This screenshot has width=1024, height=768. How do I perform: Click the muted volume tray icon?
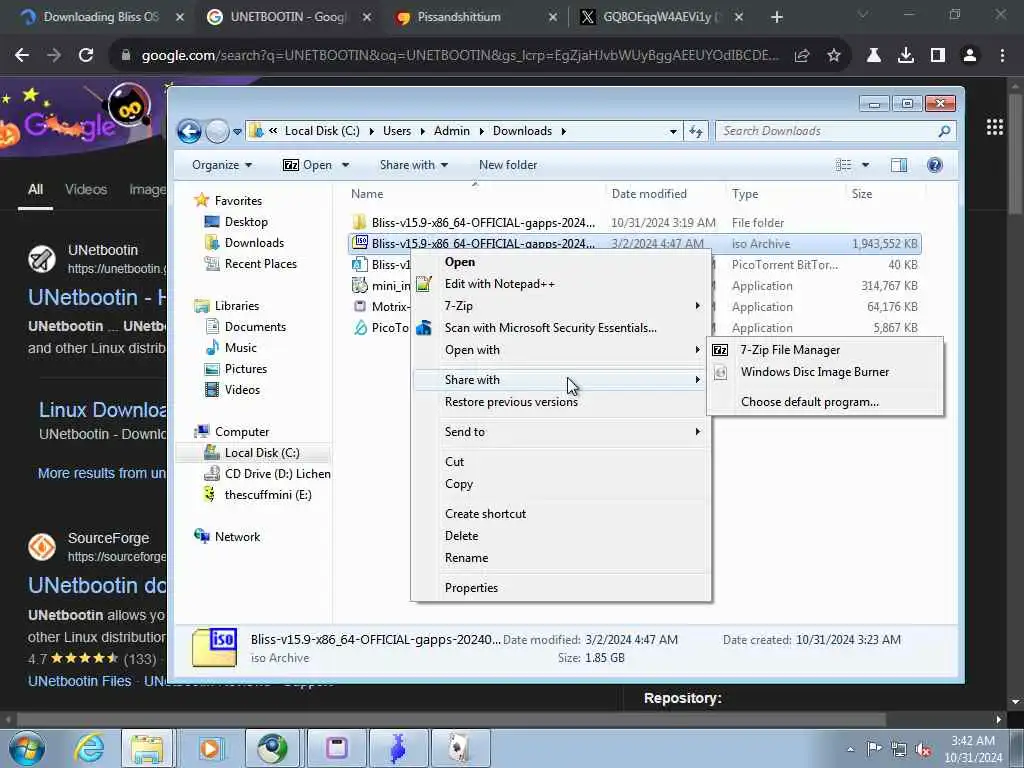[923, 750]
